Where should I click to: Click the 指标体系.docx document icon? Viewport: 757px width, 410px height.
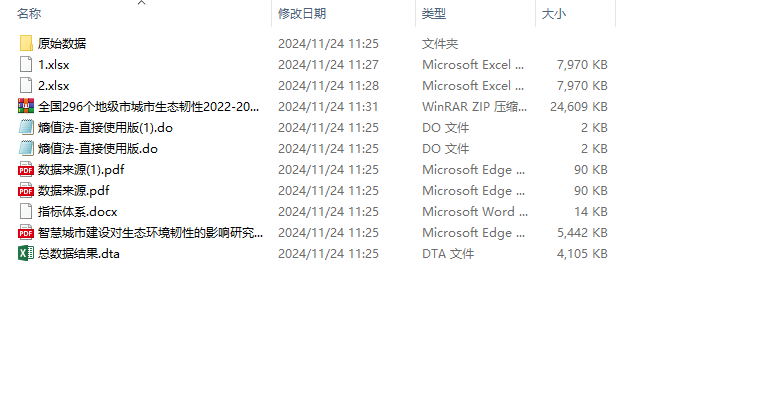26,211
